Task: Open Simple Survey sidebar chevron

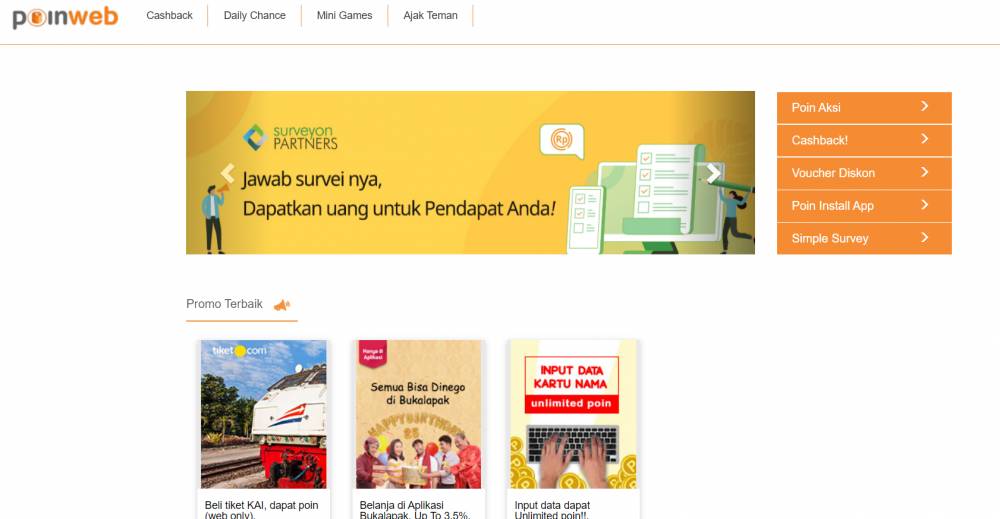Action: pos(925,237)
